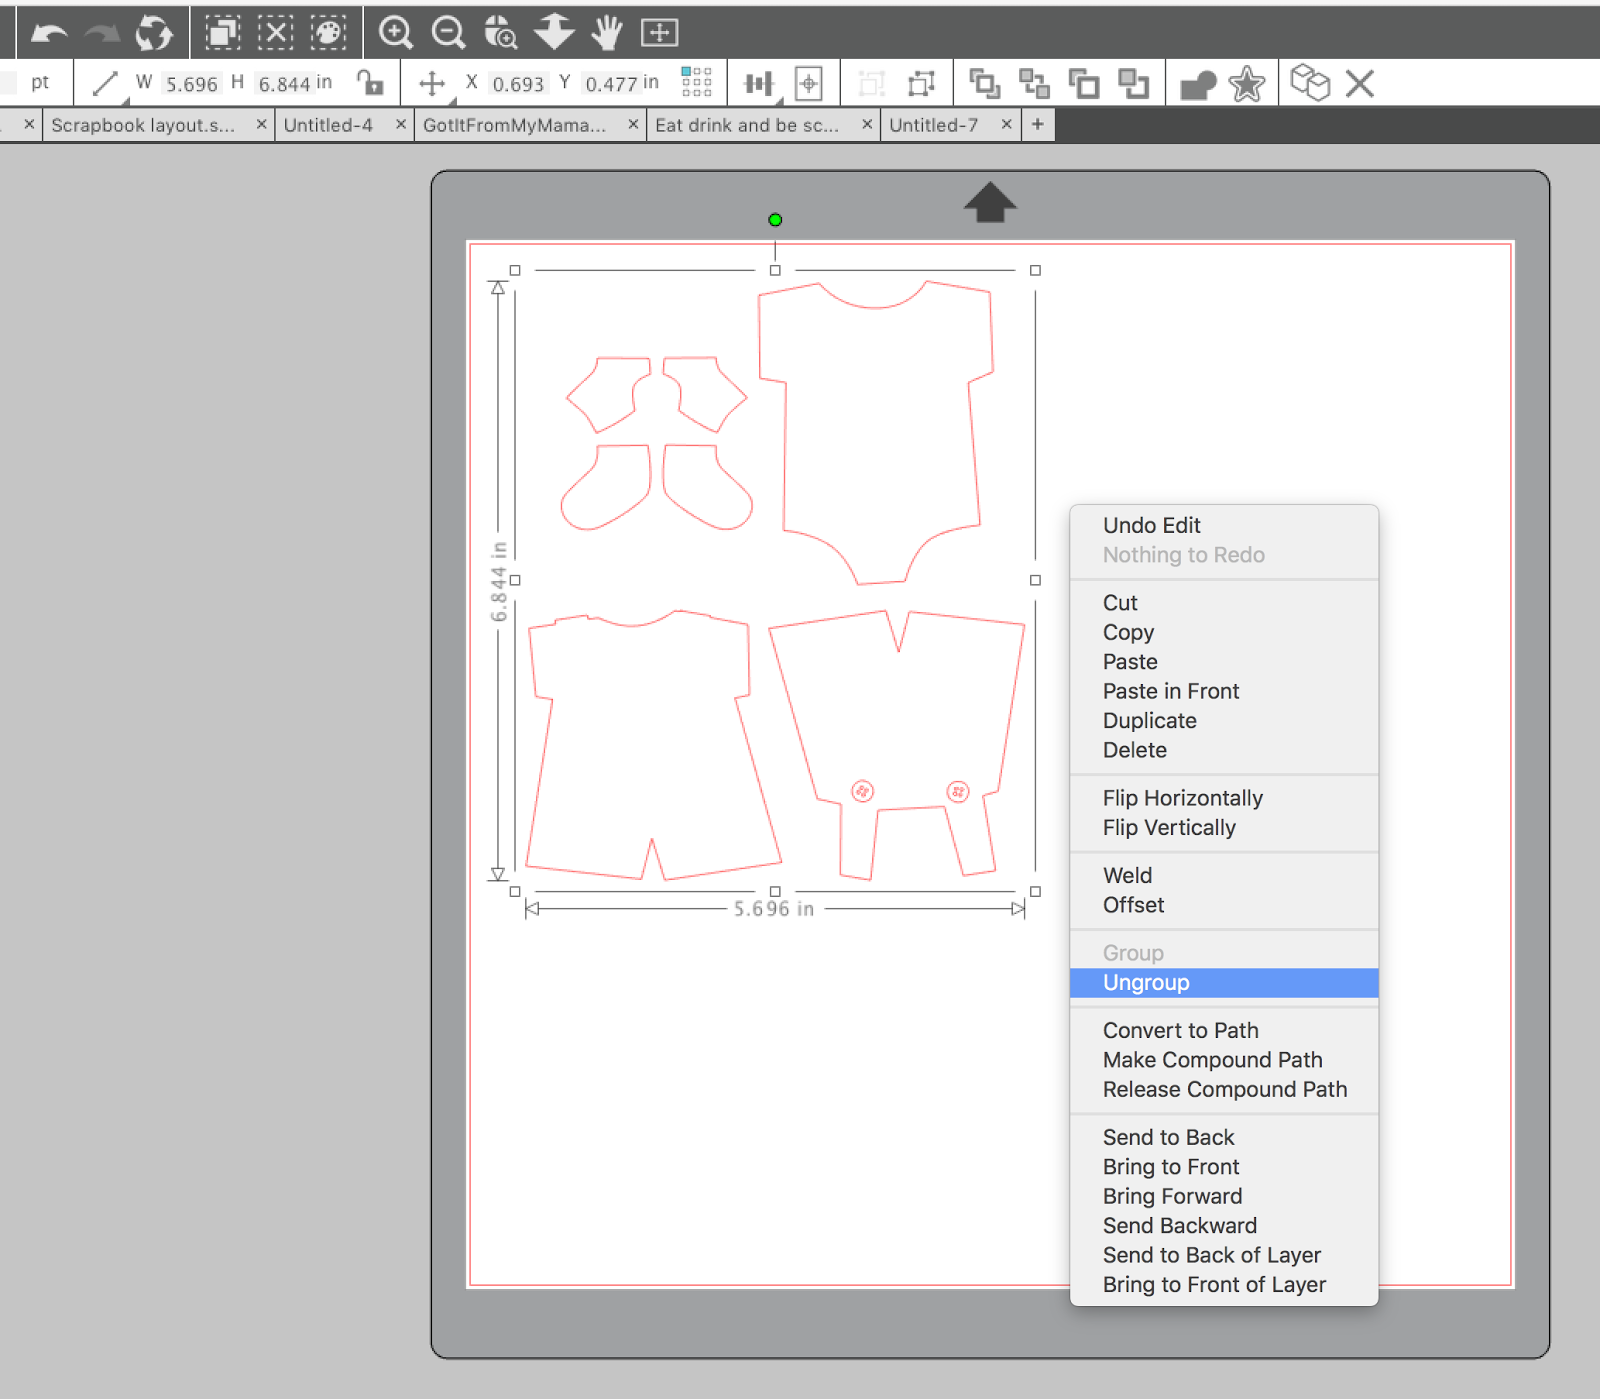Choose Make Compound Path

coord(1224,1060)
